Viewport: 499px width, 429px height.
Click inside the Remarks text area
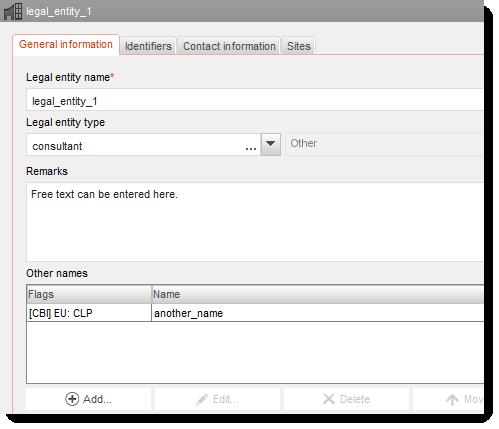255,222
